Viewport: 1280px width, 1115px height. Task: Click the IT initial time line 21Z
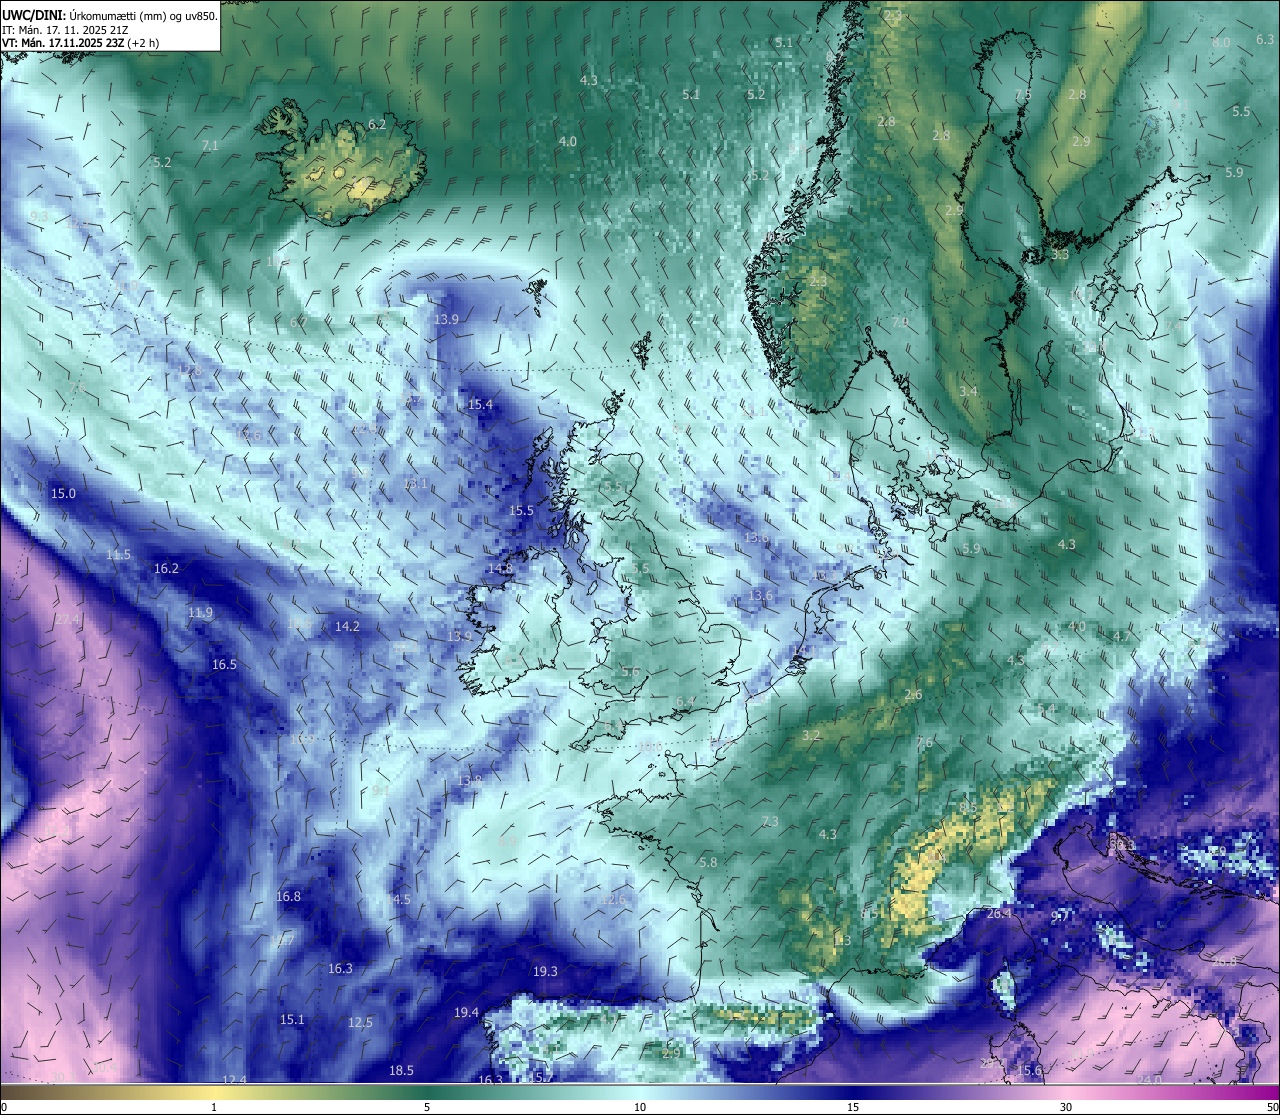click(63, 30)
